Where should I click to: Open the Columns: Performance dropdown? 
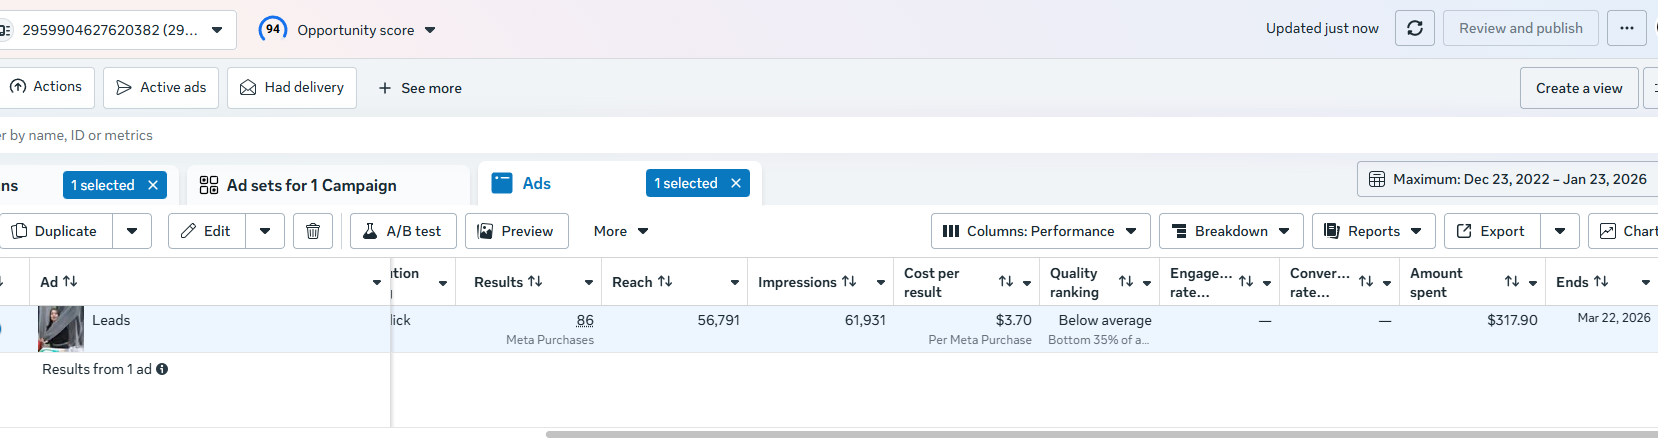point(1040,231)
